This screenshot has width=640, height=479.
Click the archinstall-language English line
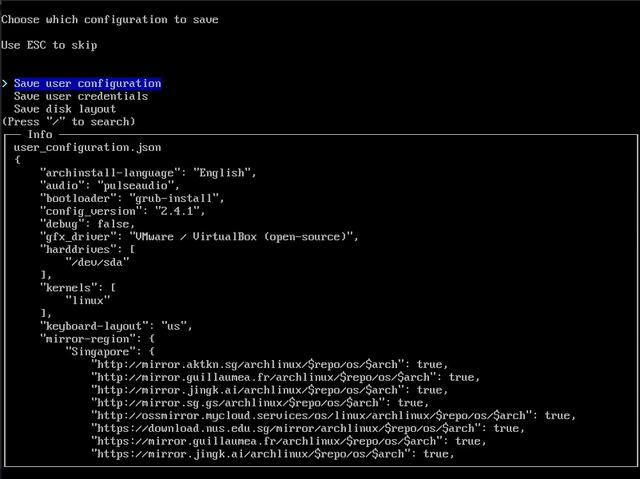(x=148, y=173)
